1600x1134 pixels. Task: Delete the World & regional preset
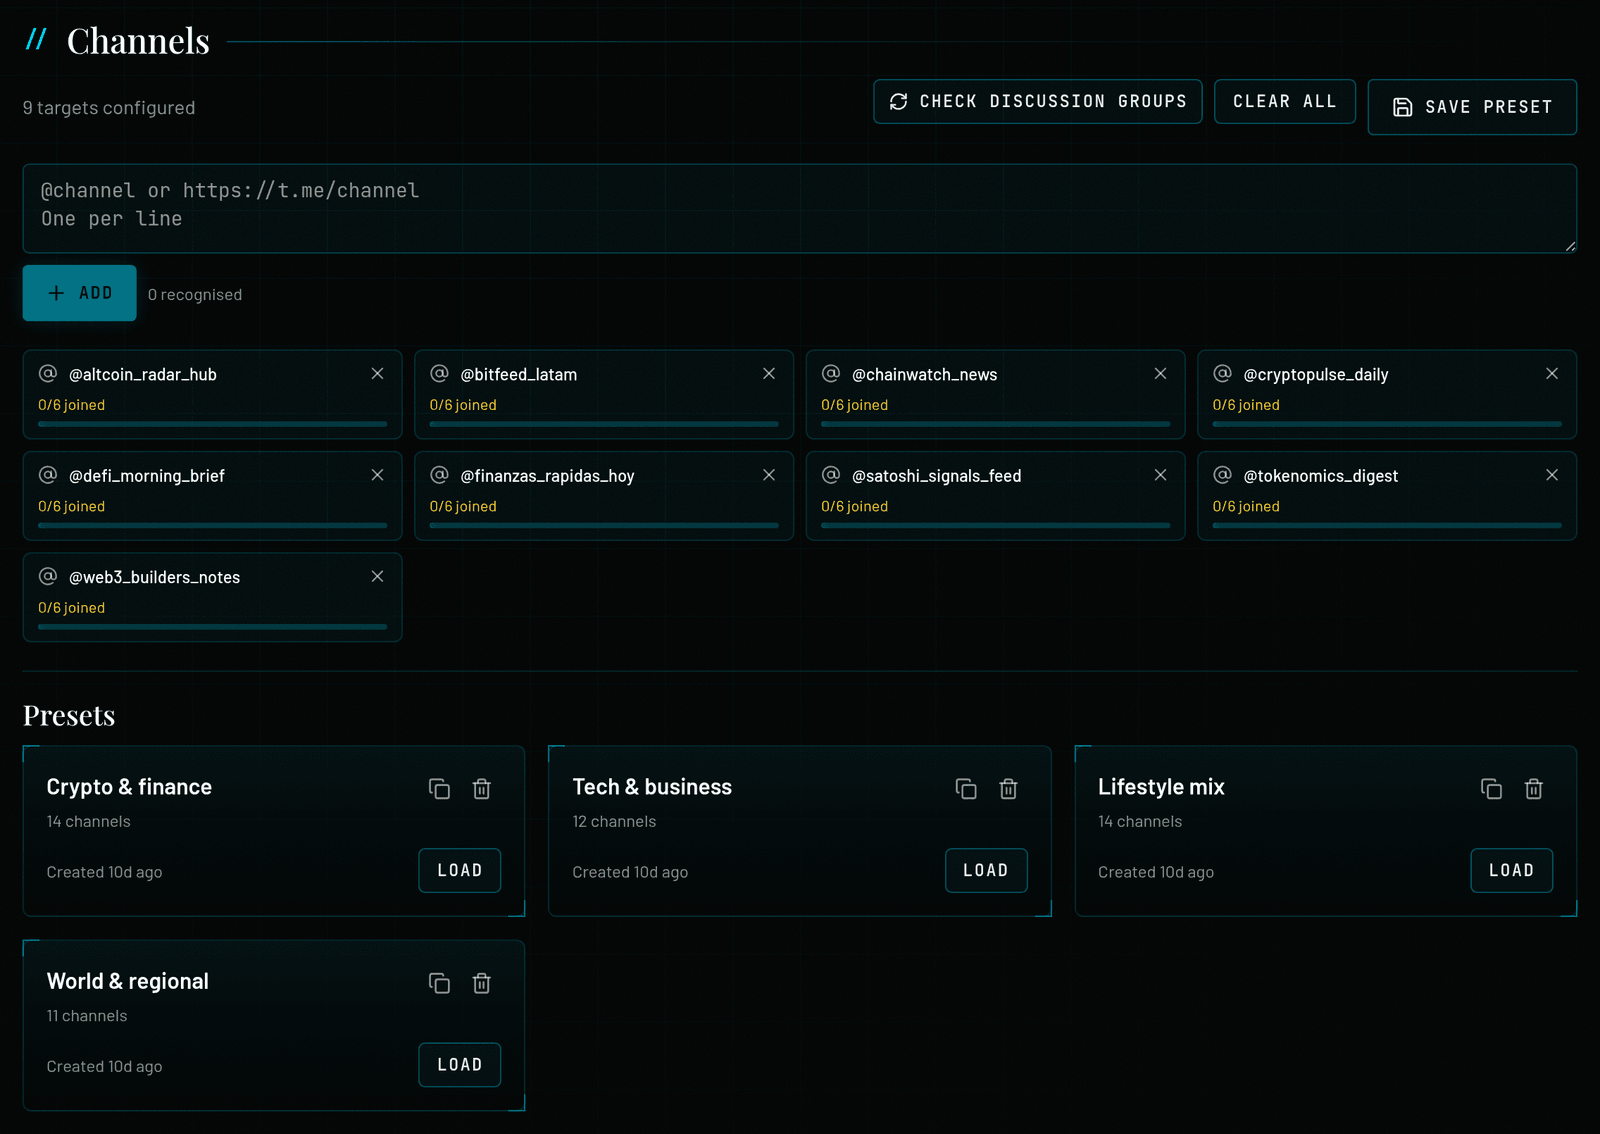click(482, 983)
